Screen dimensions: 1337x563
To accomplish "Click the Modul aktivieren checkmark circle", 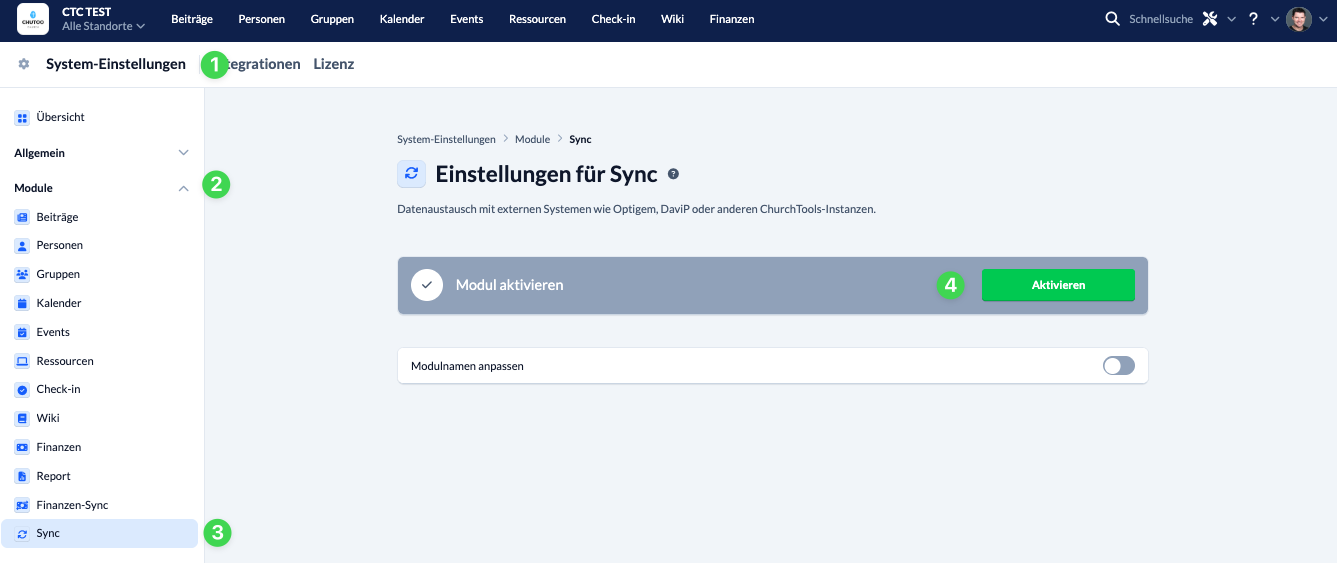I will [x=427, y=285].
